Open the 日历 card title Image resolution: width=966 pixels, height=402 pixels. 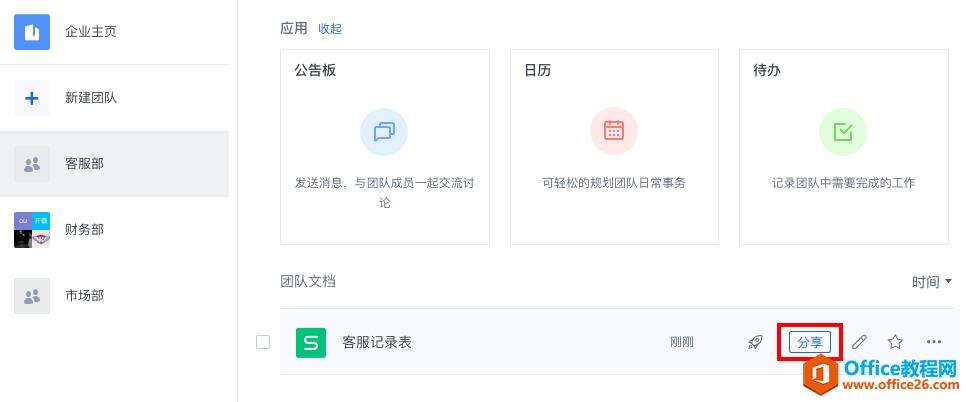pos(537,70)
